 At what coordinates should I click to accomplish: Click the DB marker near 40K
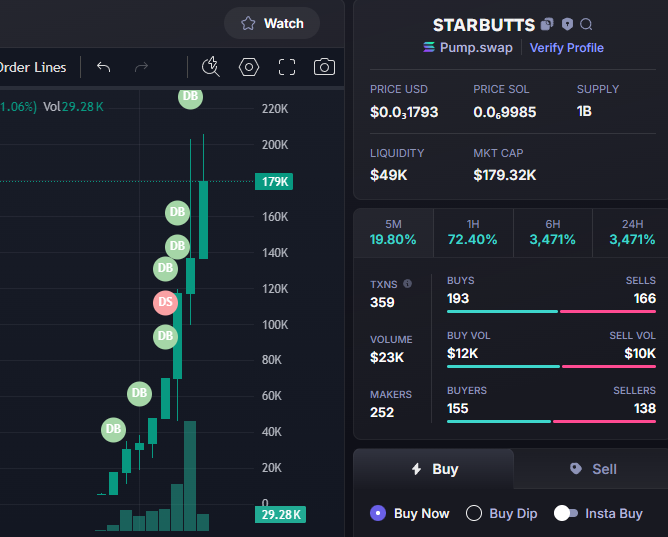point(113,429)
